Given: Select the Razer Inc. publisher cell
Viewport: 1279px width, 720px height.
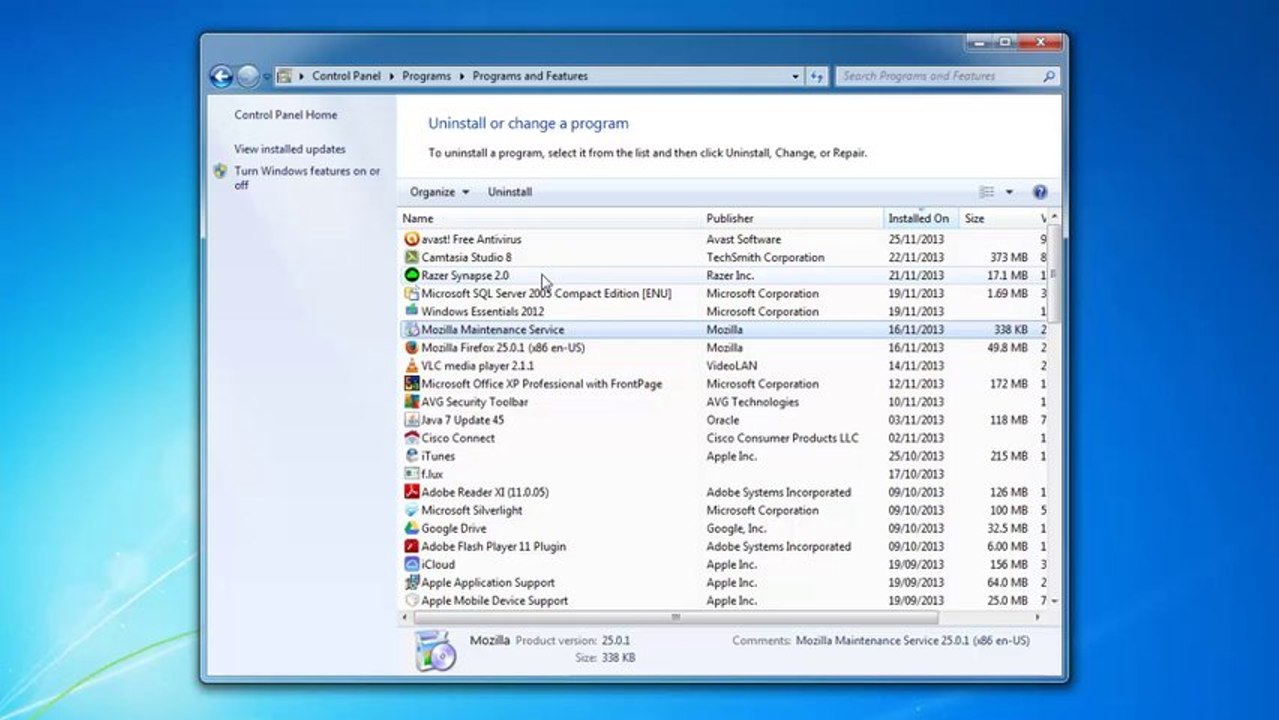Looking at the screenshot, I should 730,275.
